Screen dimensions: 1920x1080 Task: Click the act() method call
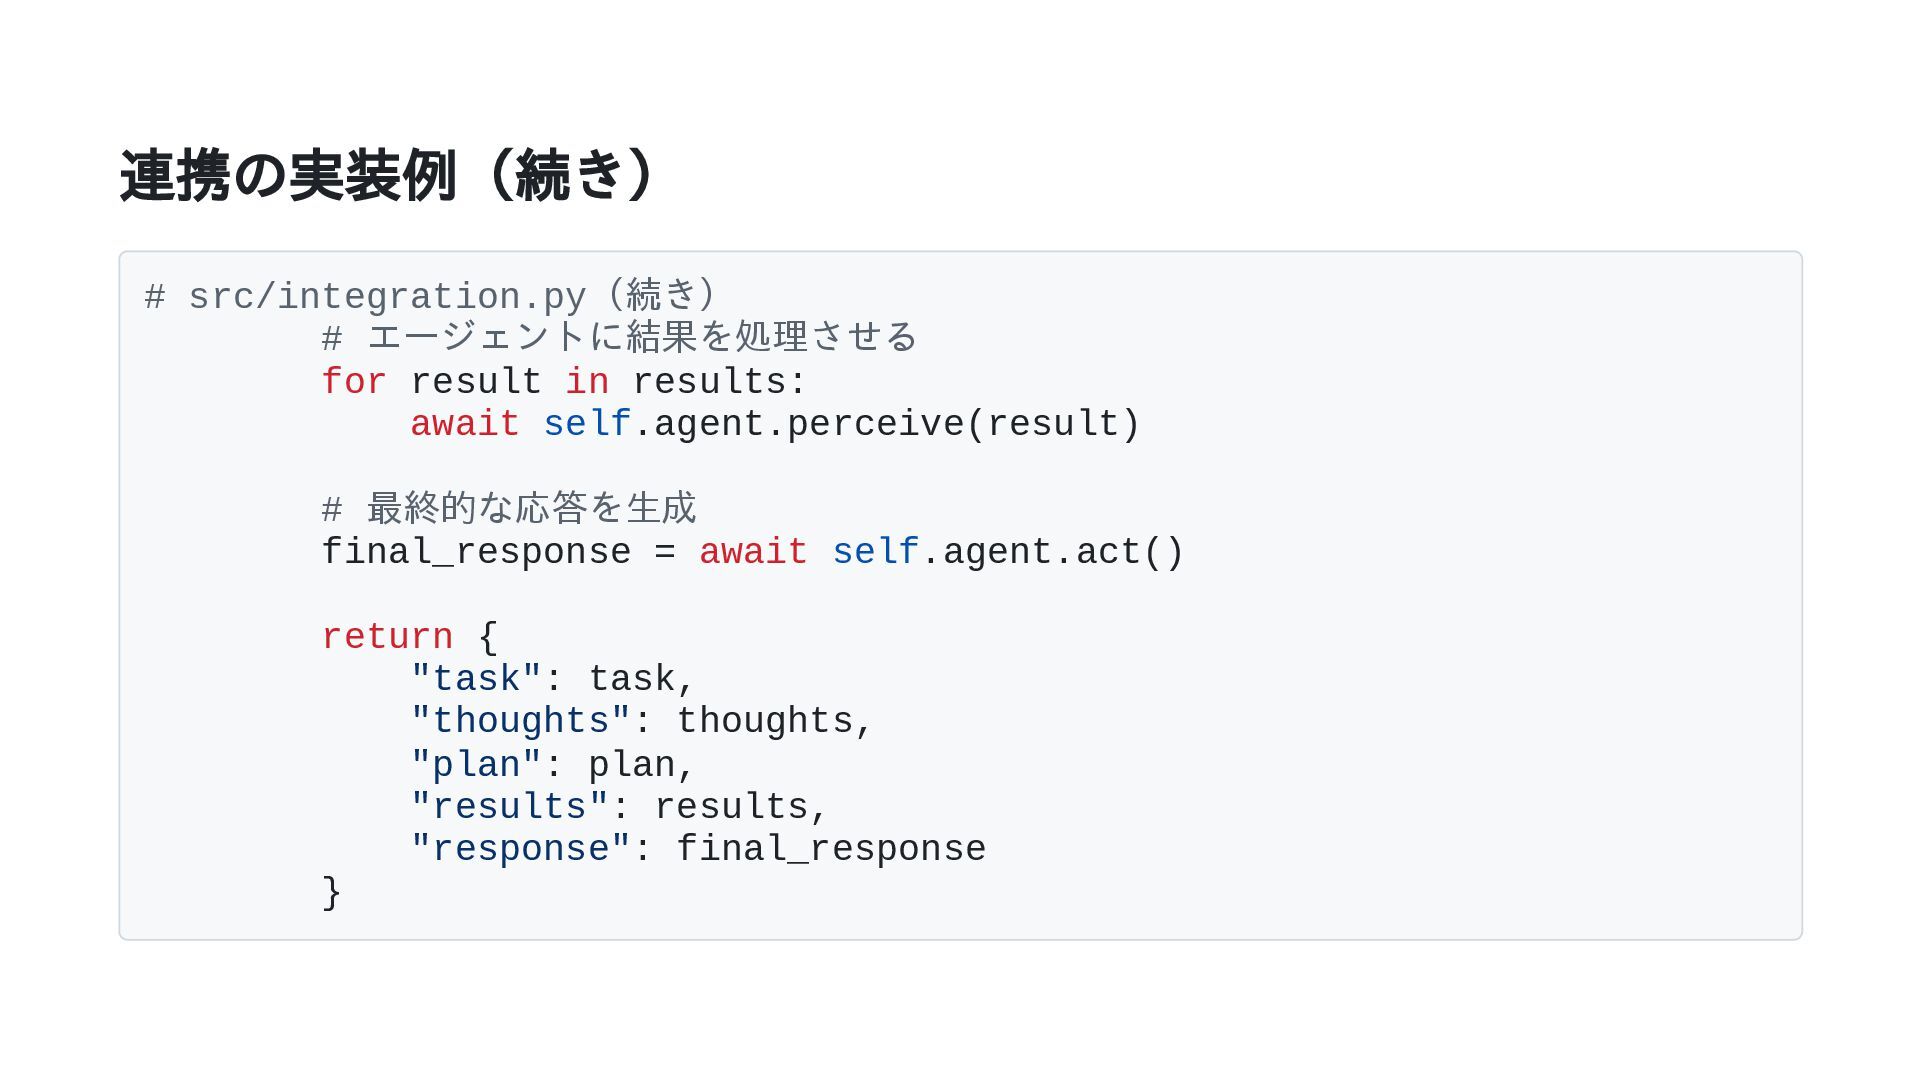[x=1130, y=552]
